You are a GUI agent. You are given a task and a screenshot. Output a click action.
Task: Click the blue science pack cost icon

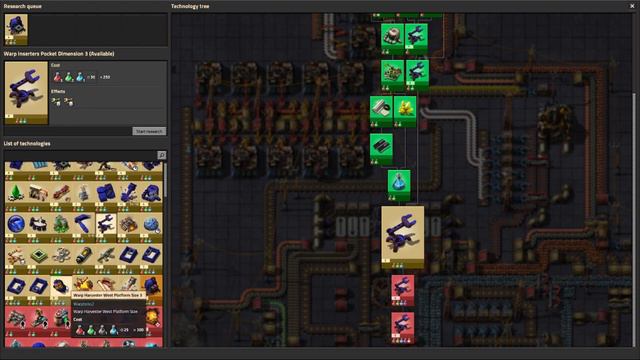[80, 77]
